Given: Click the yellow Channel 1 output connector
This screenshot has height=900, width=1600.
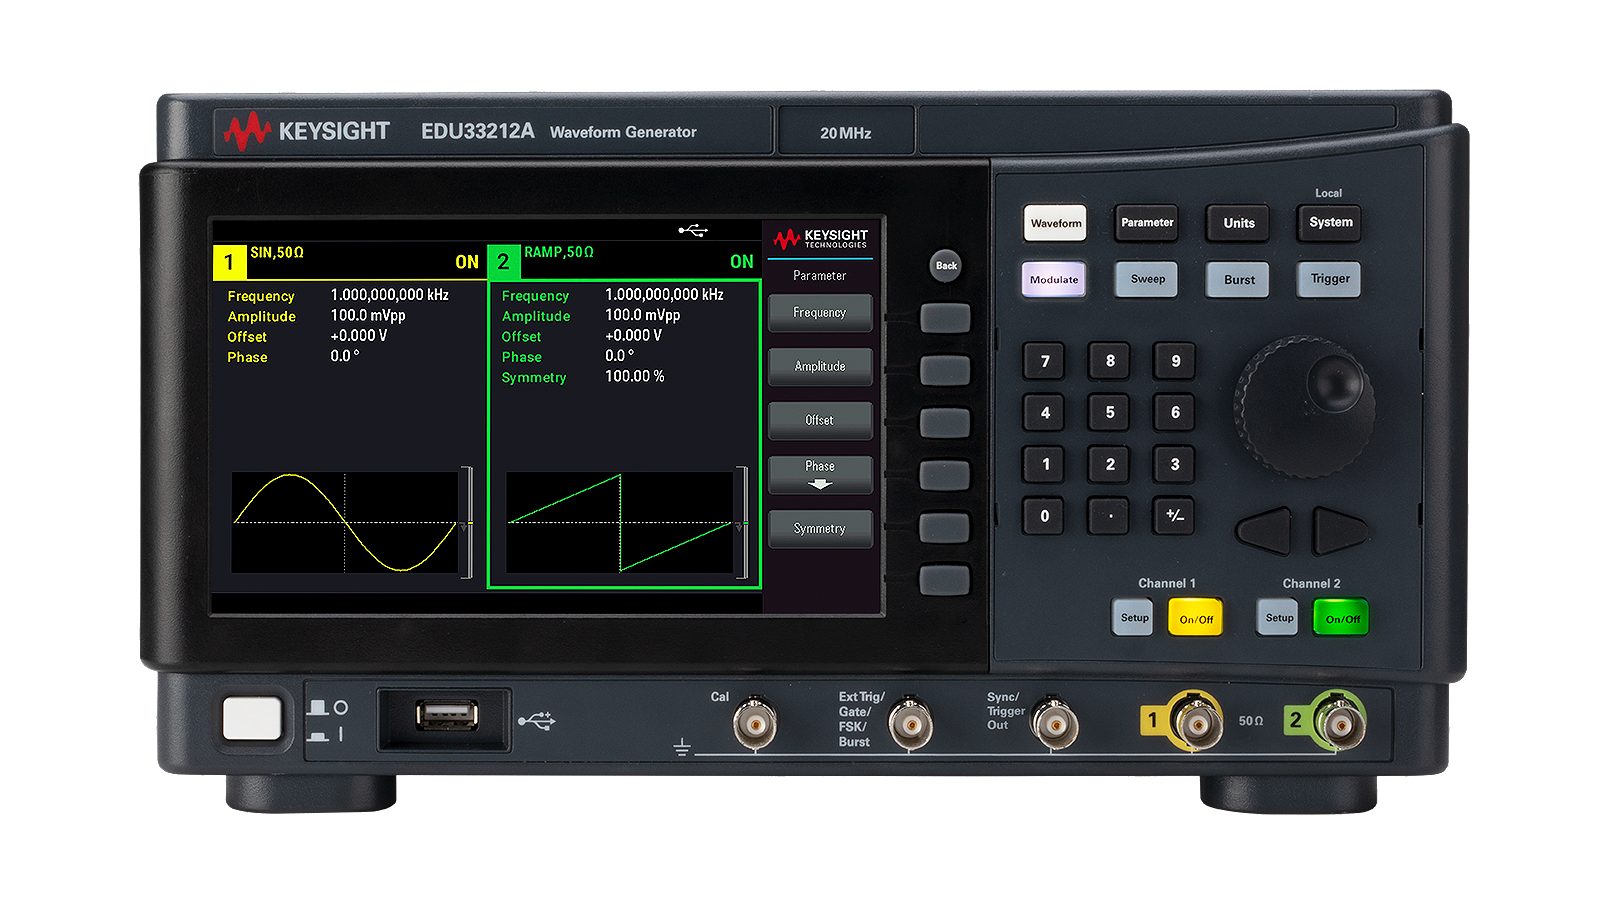Looking at the screenshot, I should coord(1196,721).
